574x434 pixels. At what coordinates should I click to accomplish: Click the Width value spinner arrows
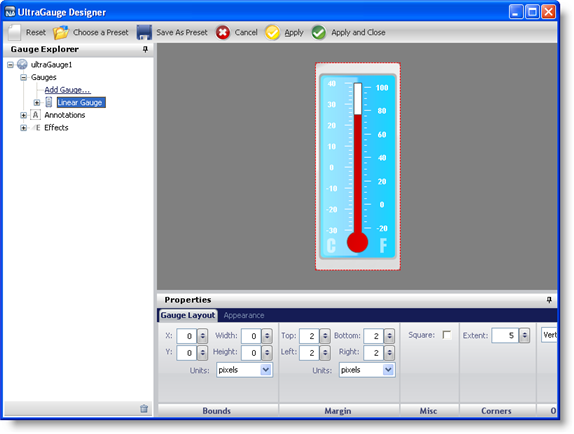(x=267, y=336)
